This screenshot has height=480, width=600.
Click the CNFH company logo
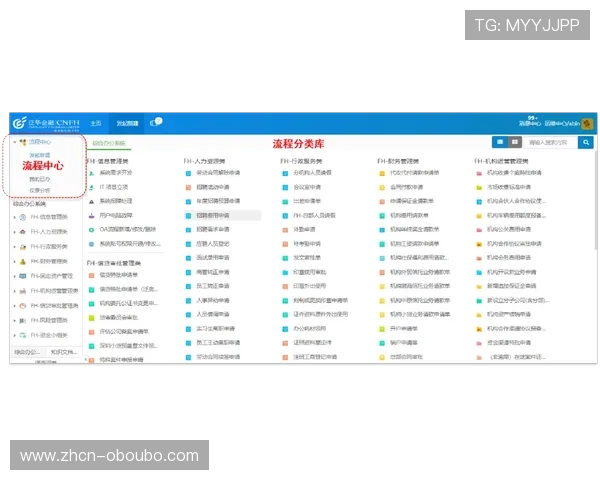pyautogui.click(x=46, y=123)
